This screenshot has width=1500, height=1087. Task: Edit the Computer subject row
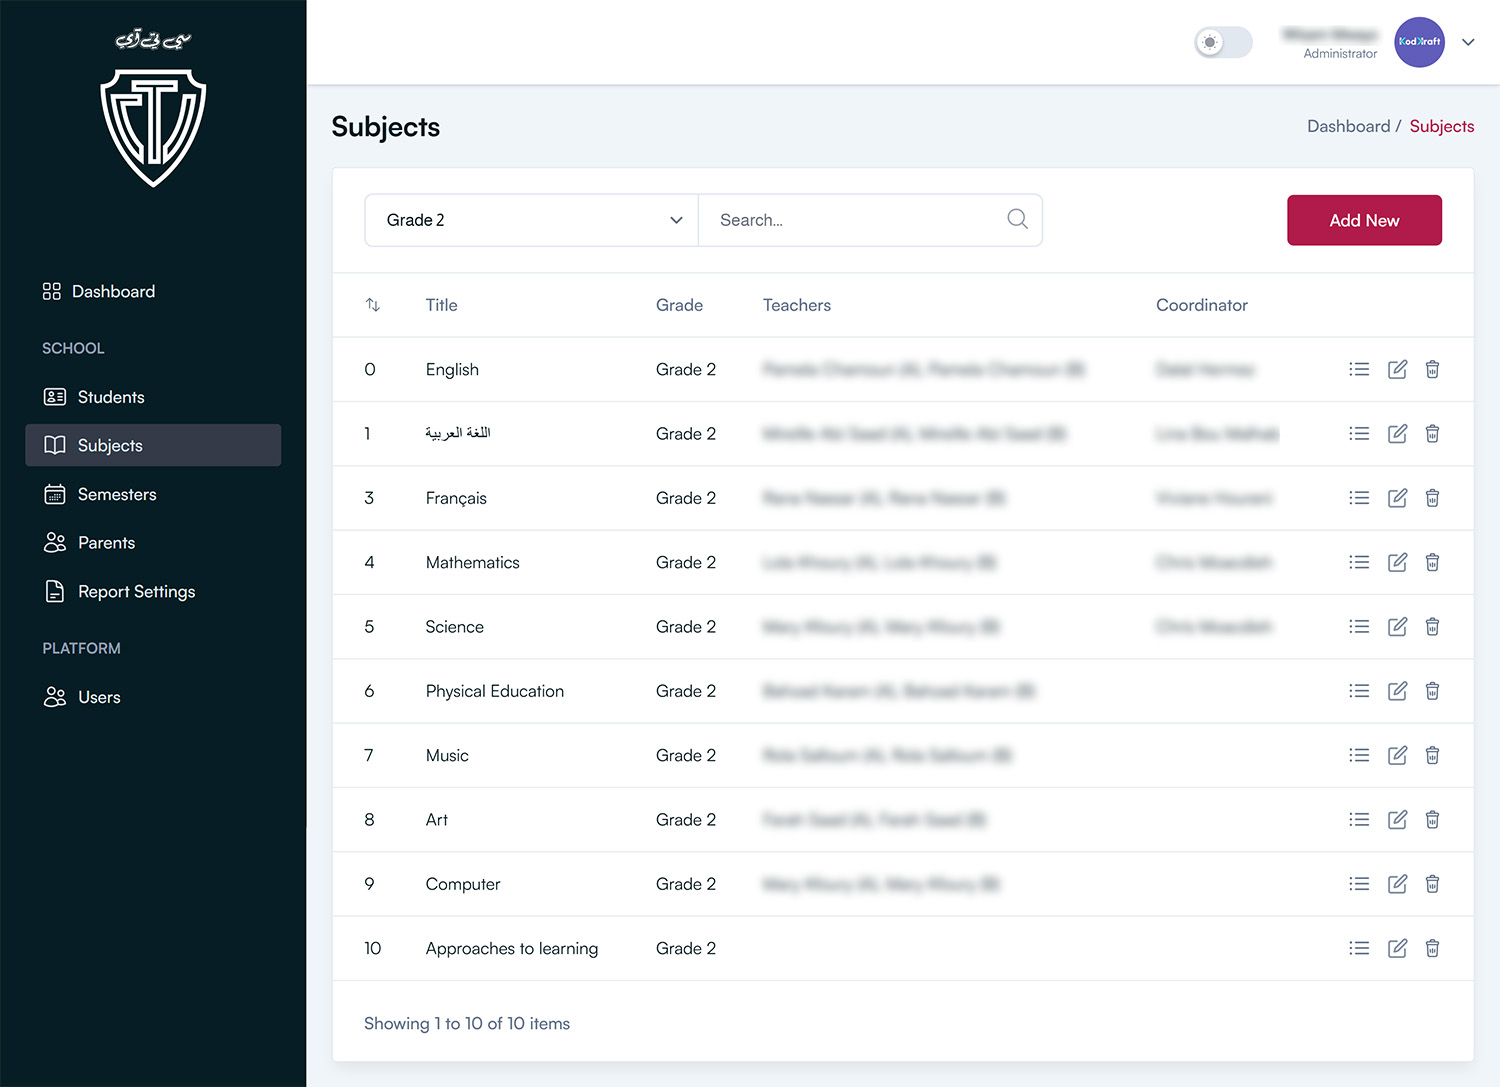[1397, 884]
